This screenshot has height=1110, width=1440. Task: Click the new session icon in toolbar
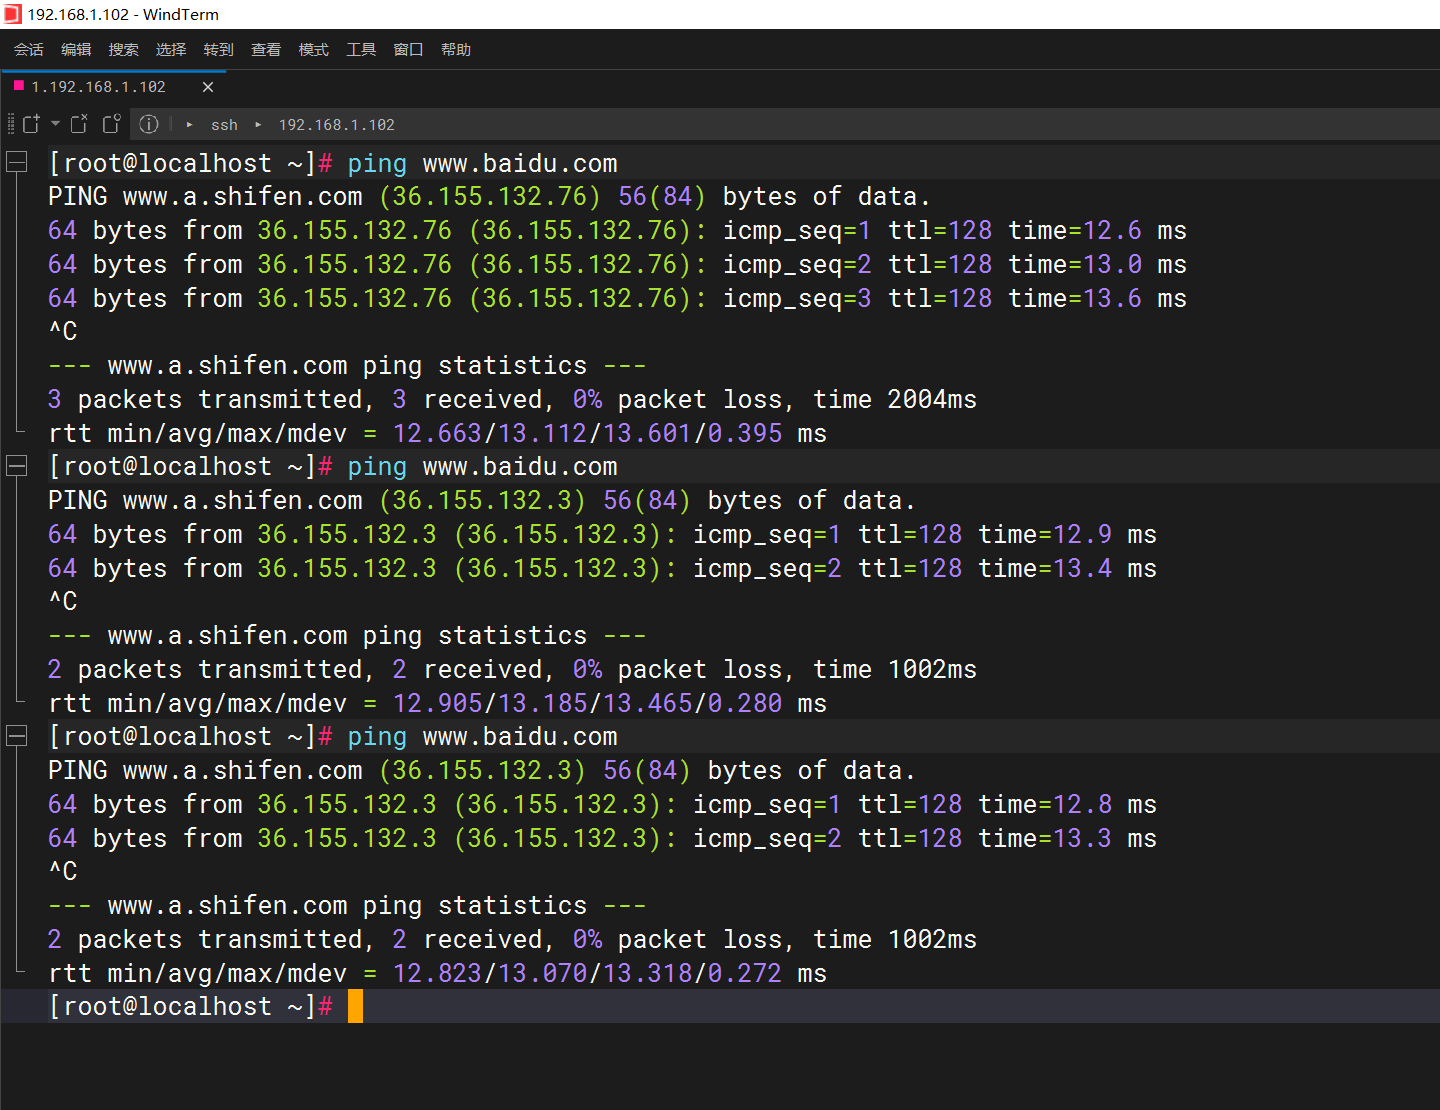coord(31,124)
